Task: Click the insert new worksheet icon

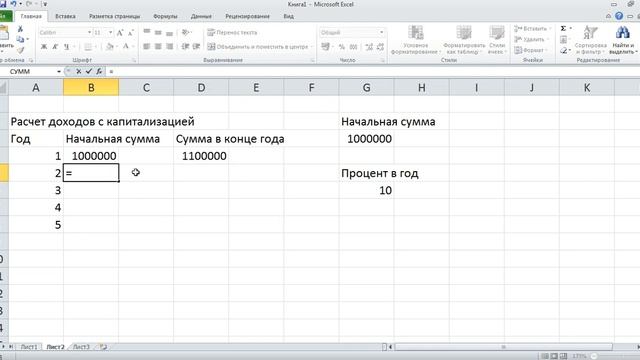Action: click(103, 347)
